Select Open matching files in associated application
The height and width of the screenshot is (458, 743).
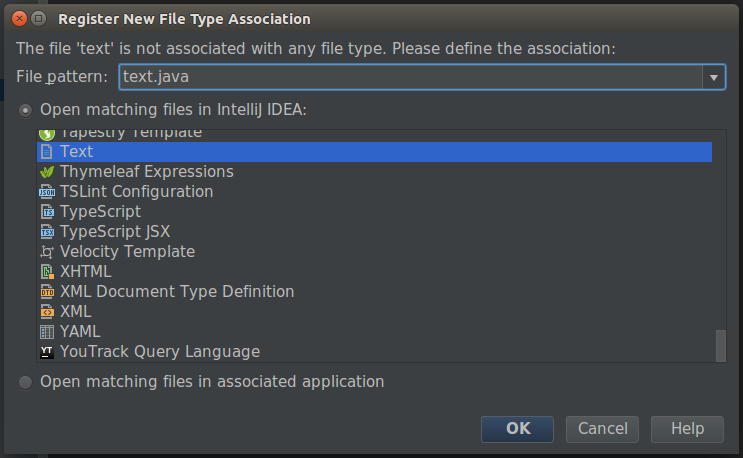click(26, 382)
